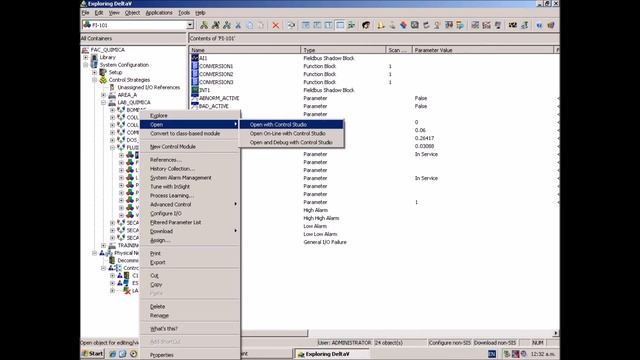Viewport: 640px width, 360px height.
Task: Collapse the LAB_QUIMICA tree node
Action: click(x=104, y=102)
